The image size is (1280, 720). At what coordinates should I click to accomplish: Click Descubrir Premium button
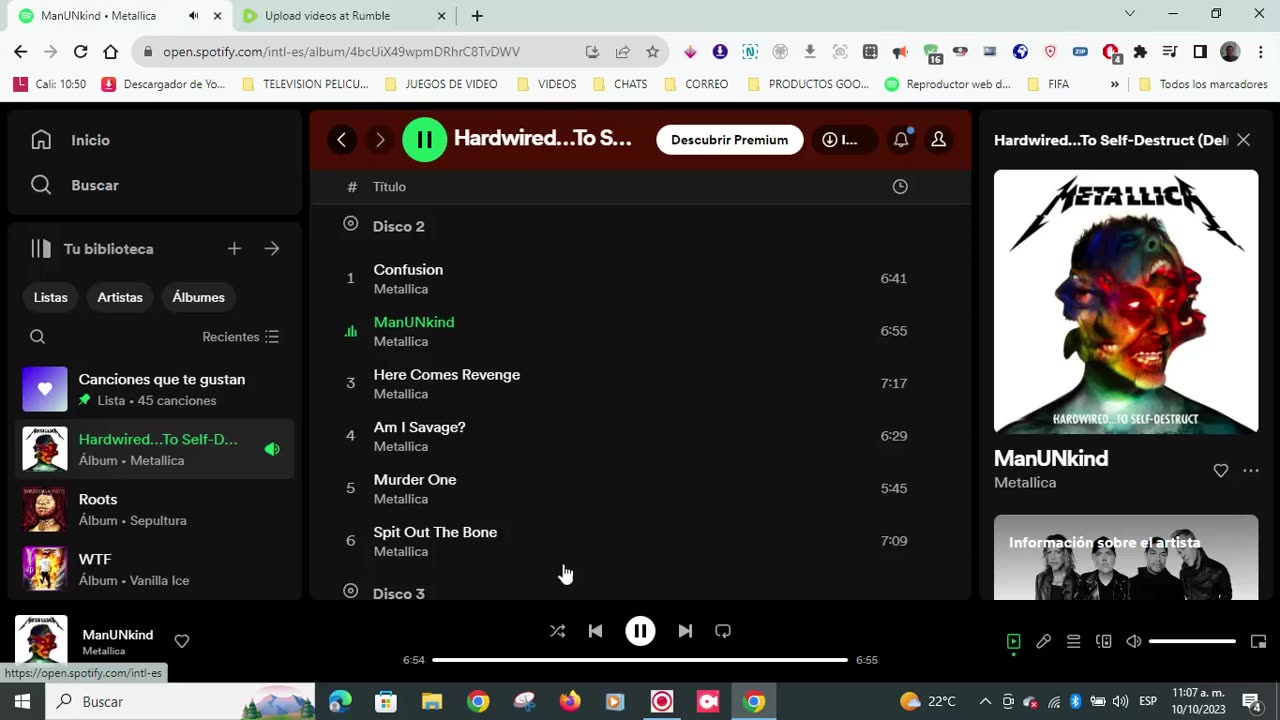[730, 140]
